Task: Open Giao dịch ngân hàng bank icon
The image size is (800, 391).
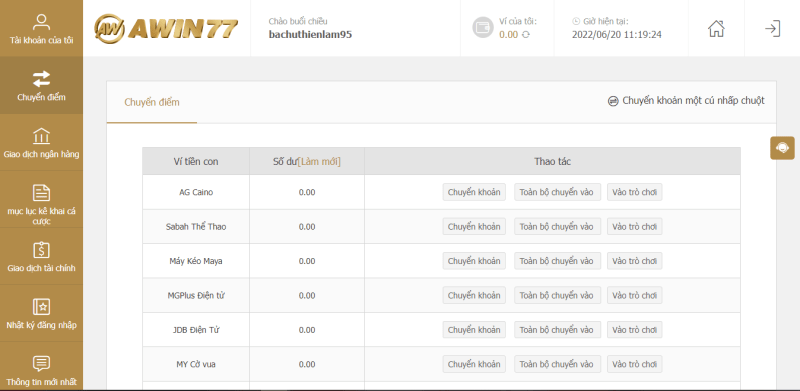Action: pos(41,136)
